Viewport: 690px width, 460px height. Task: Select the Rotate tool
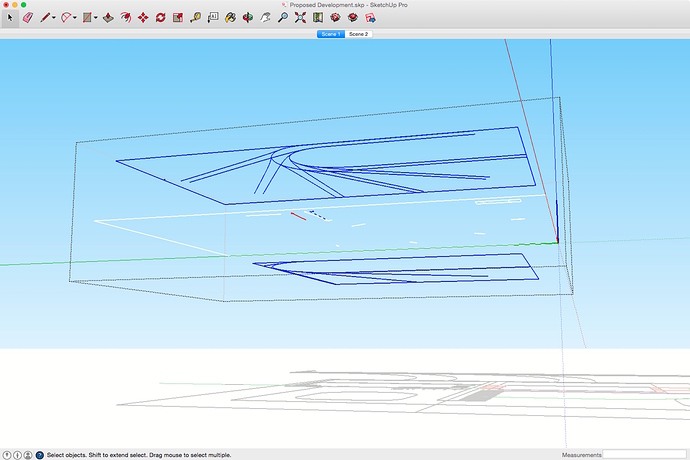tap(161, 18)
